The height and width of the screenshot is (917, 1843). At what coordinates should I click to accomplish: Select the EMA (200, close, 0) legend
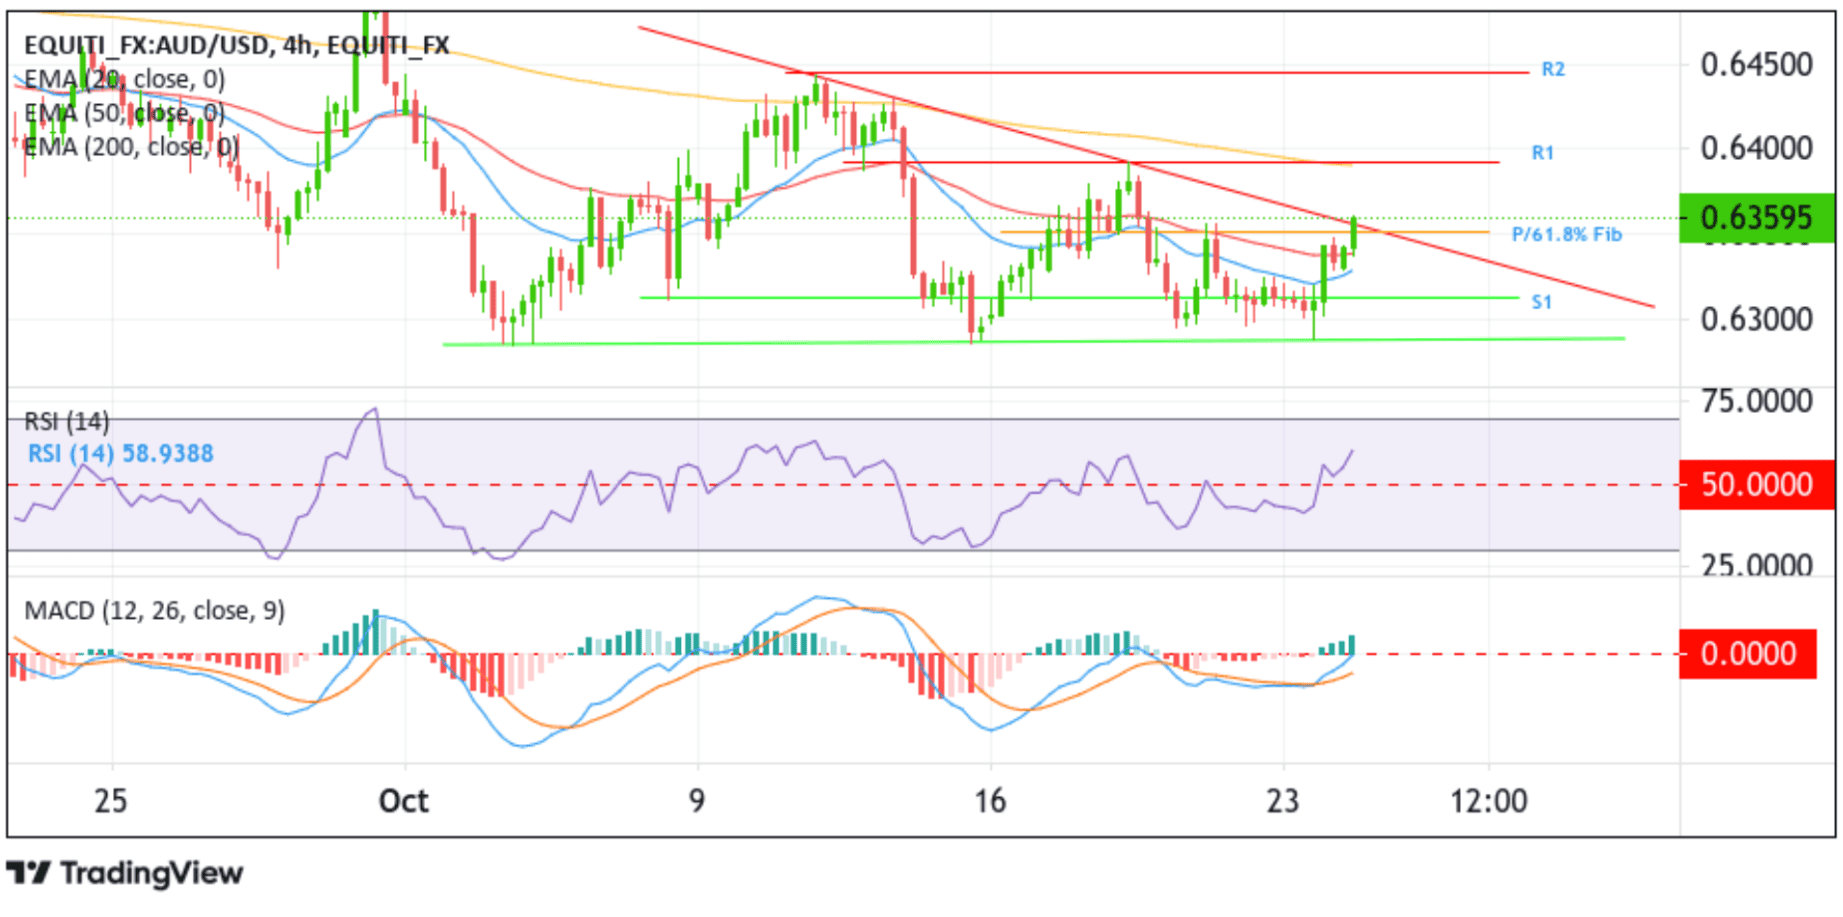point(131,147)
